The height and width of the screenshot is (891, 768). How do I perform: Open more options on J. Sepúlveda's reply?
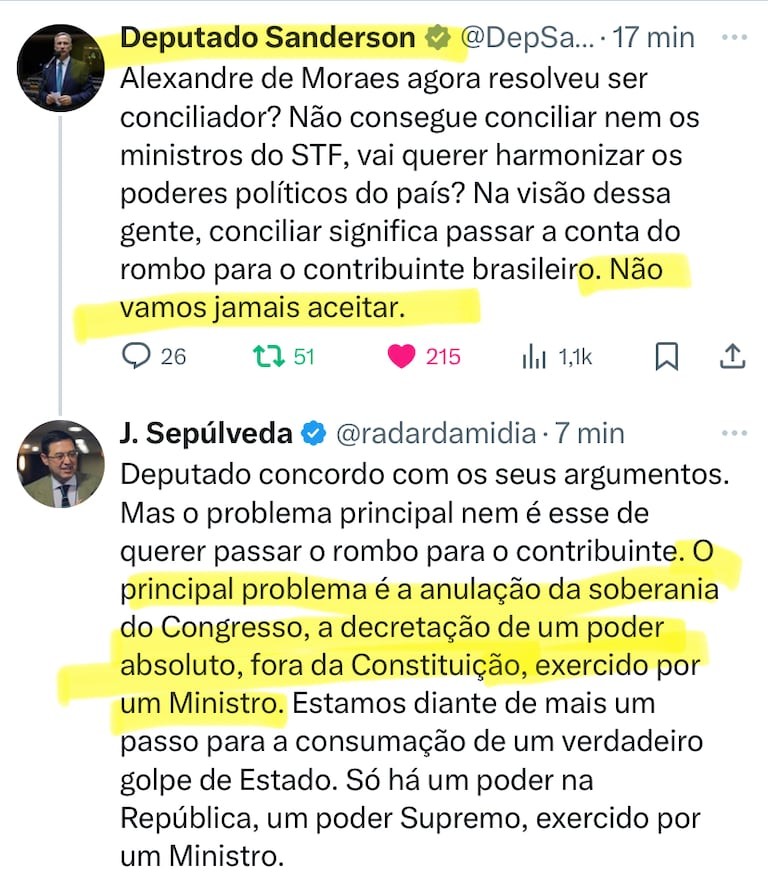(x=734, y=433)
